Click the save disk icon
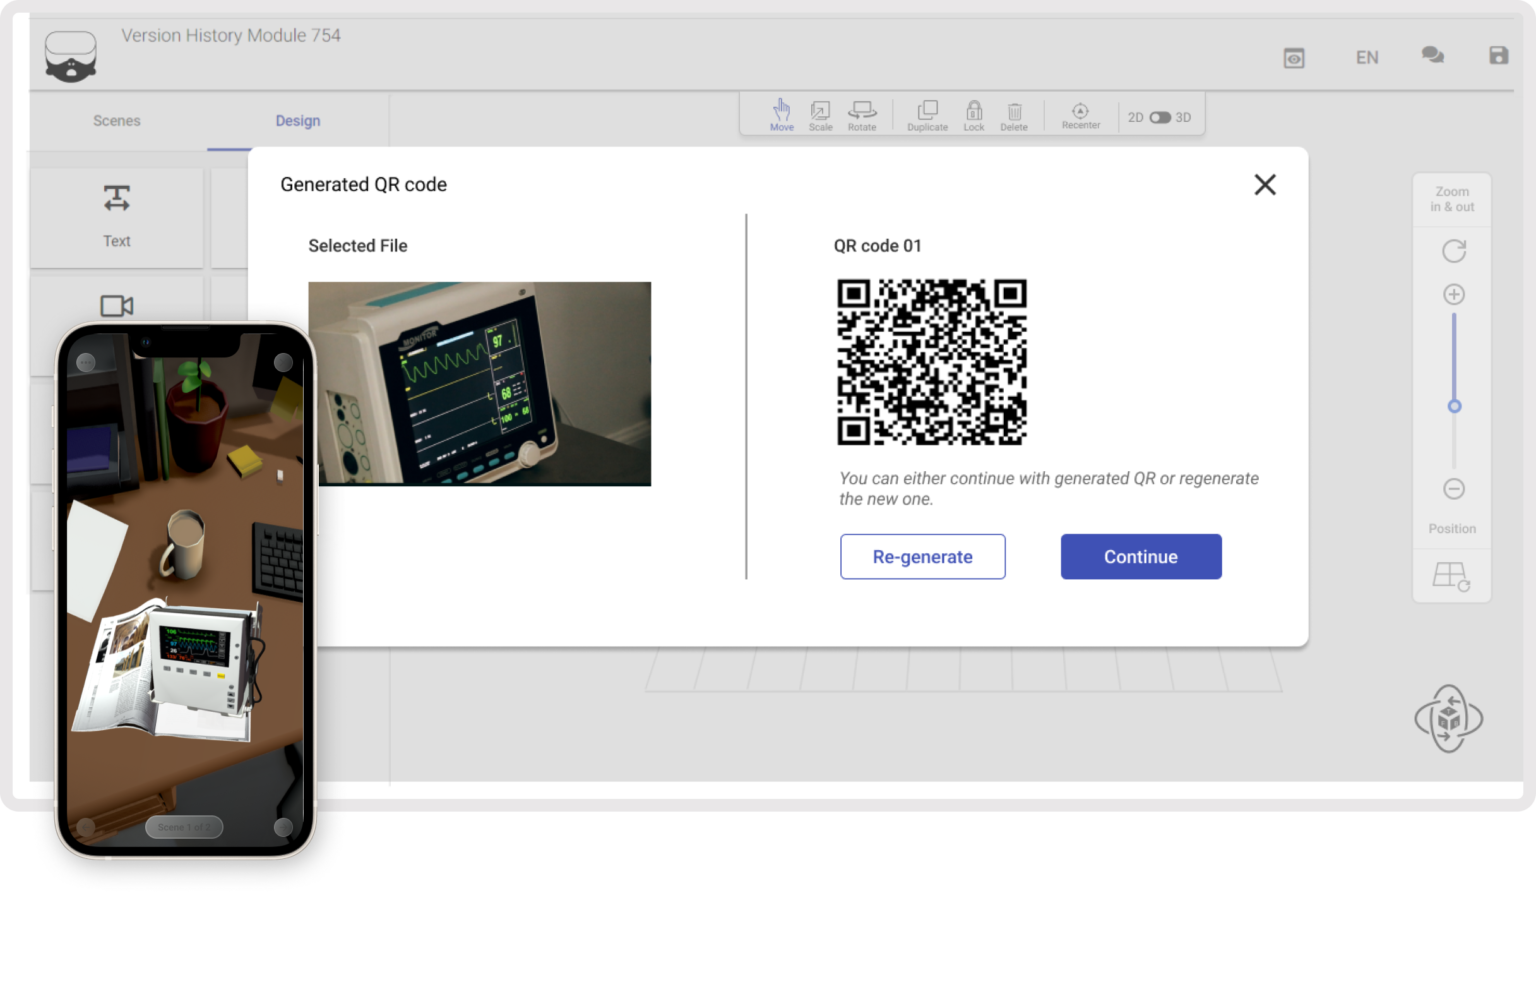1536x1008 pixels. coord(1498,55)
